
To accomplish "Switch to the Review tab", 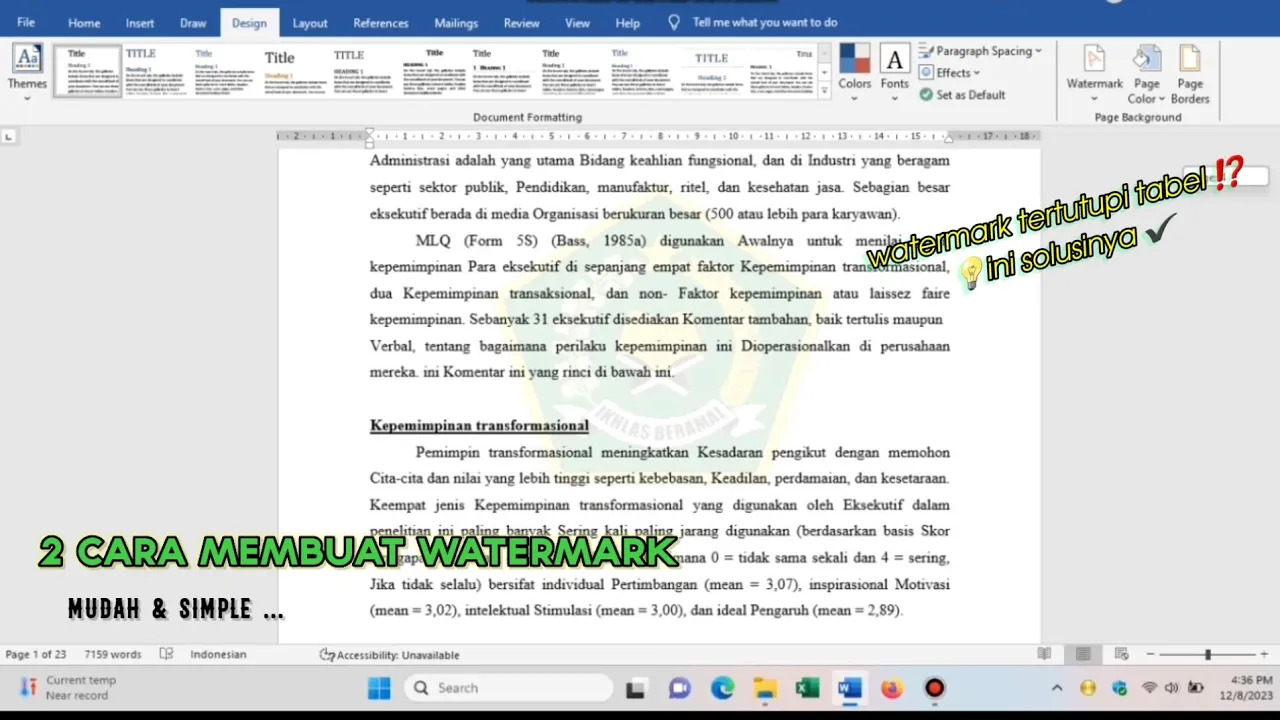I will (x=522, y=23).
